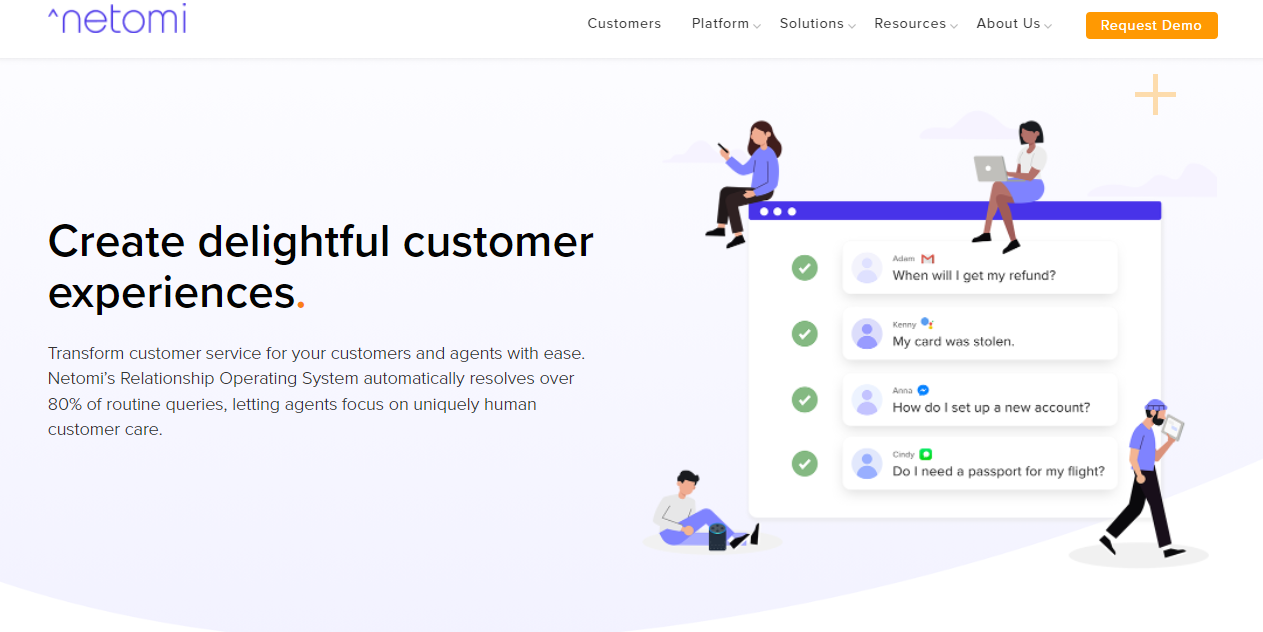Click the Messenger icon beside Anna
1263x632 pixels.
tap(923, 390)
